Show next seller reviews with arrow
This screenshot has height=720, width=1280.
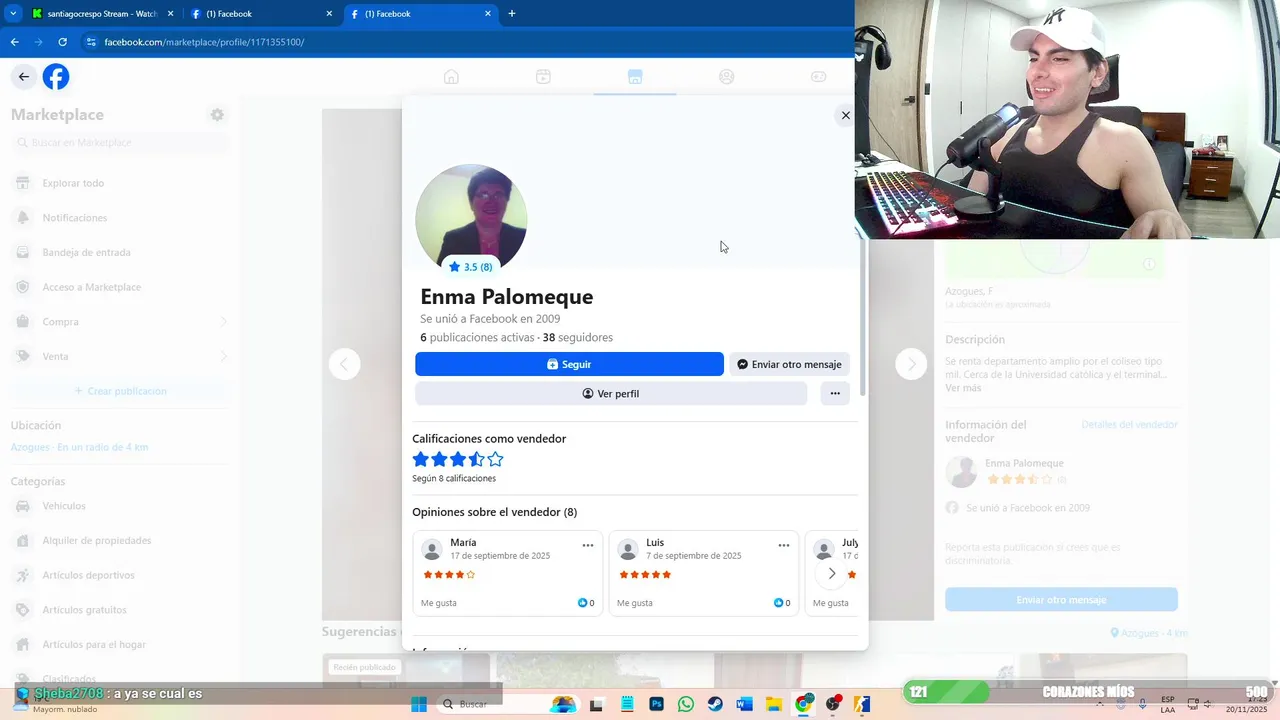click(831, 573)
